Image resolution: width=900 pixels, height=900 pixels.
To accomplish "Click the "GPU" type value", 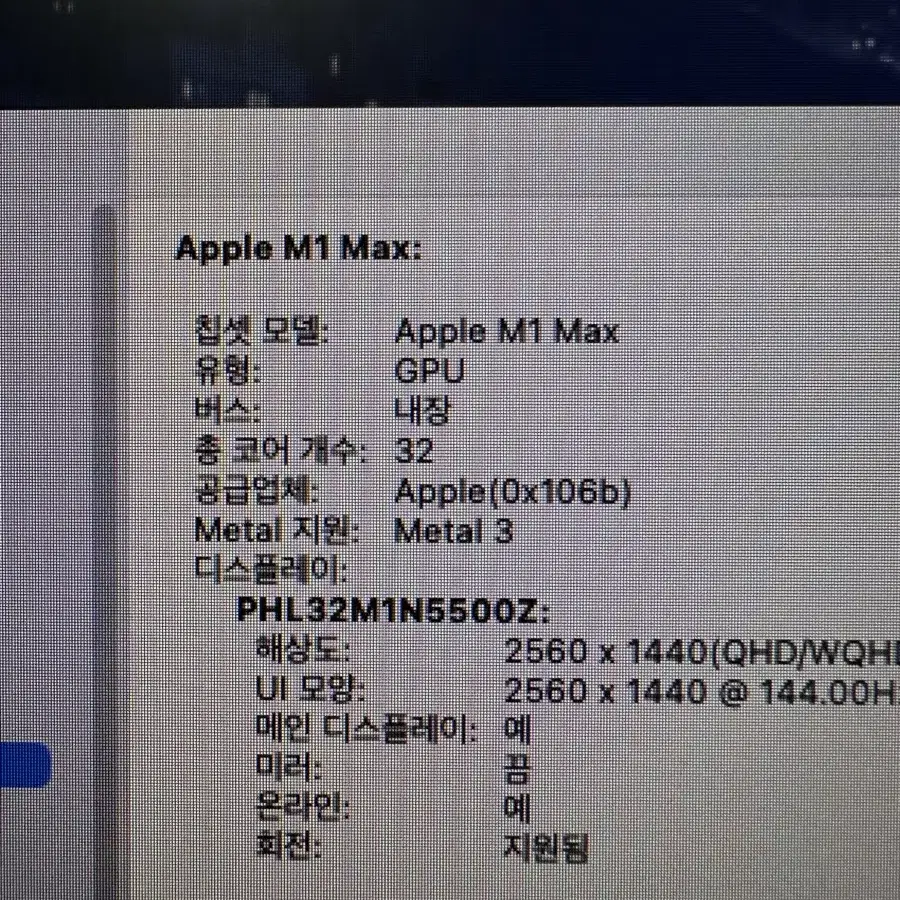I will pyautogui.click(x=429, y=371).
